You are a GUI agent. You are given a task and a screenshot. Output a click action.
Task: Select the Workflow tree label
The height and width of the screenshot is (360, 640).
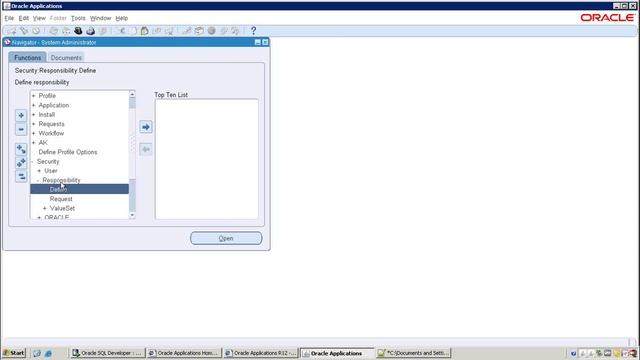click(51, 133)
